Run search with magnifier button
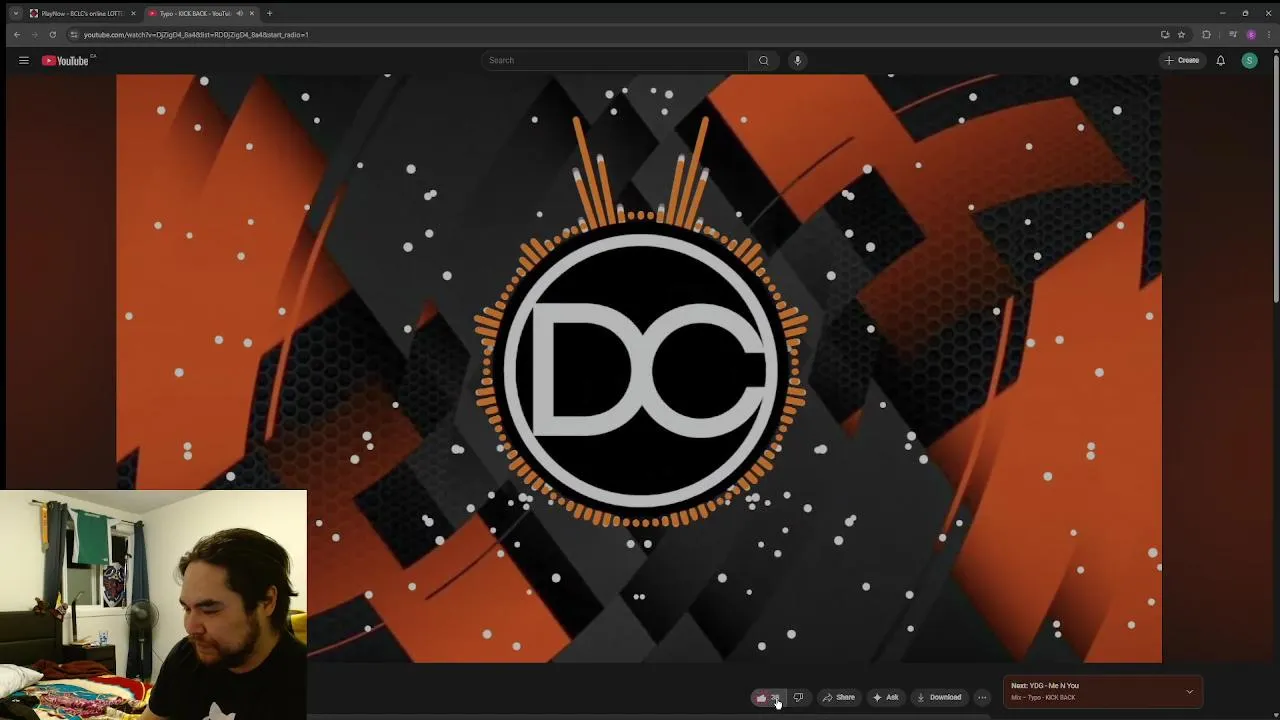Viewport: 1280px width, 720px height. (764, 60)
